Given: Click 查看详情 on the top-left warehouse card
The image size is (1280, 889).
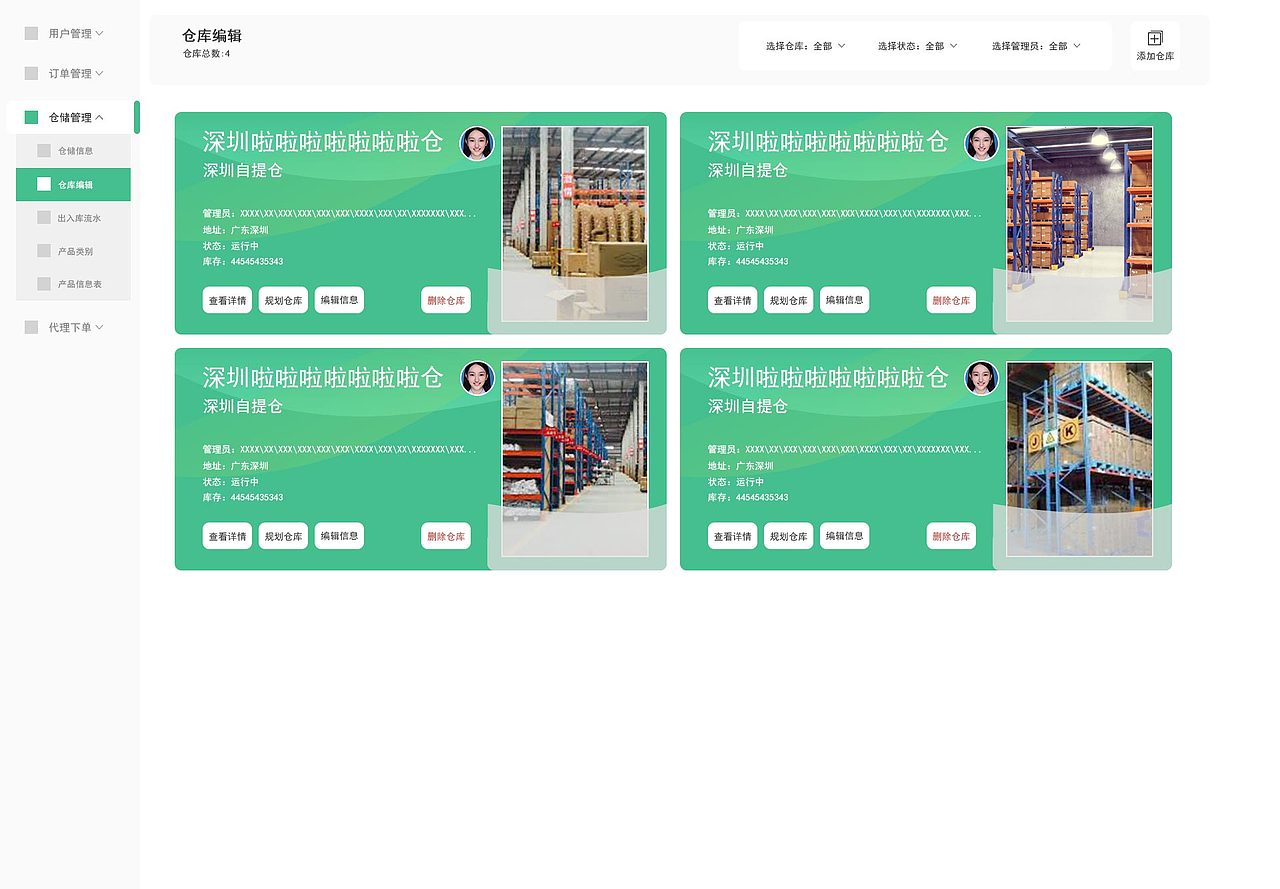Looking at the screenshot, I should (x=227, y=300).
